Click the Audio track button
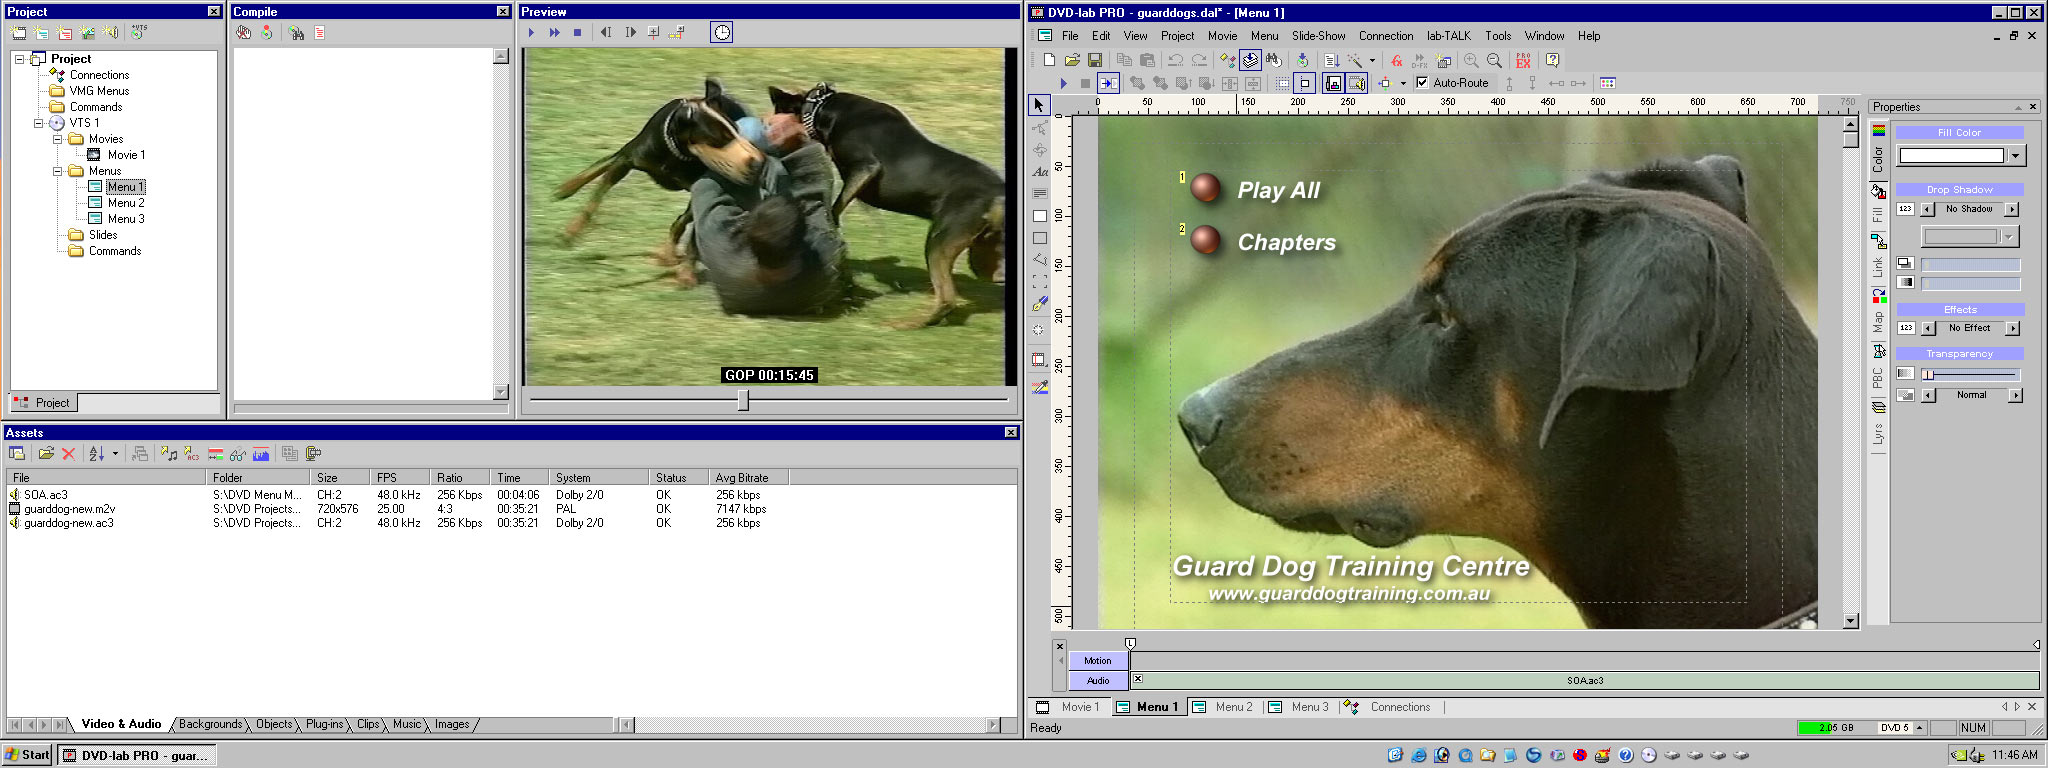The image size is (2048, 768). 1097,680
